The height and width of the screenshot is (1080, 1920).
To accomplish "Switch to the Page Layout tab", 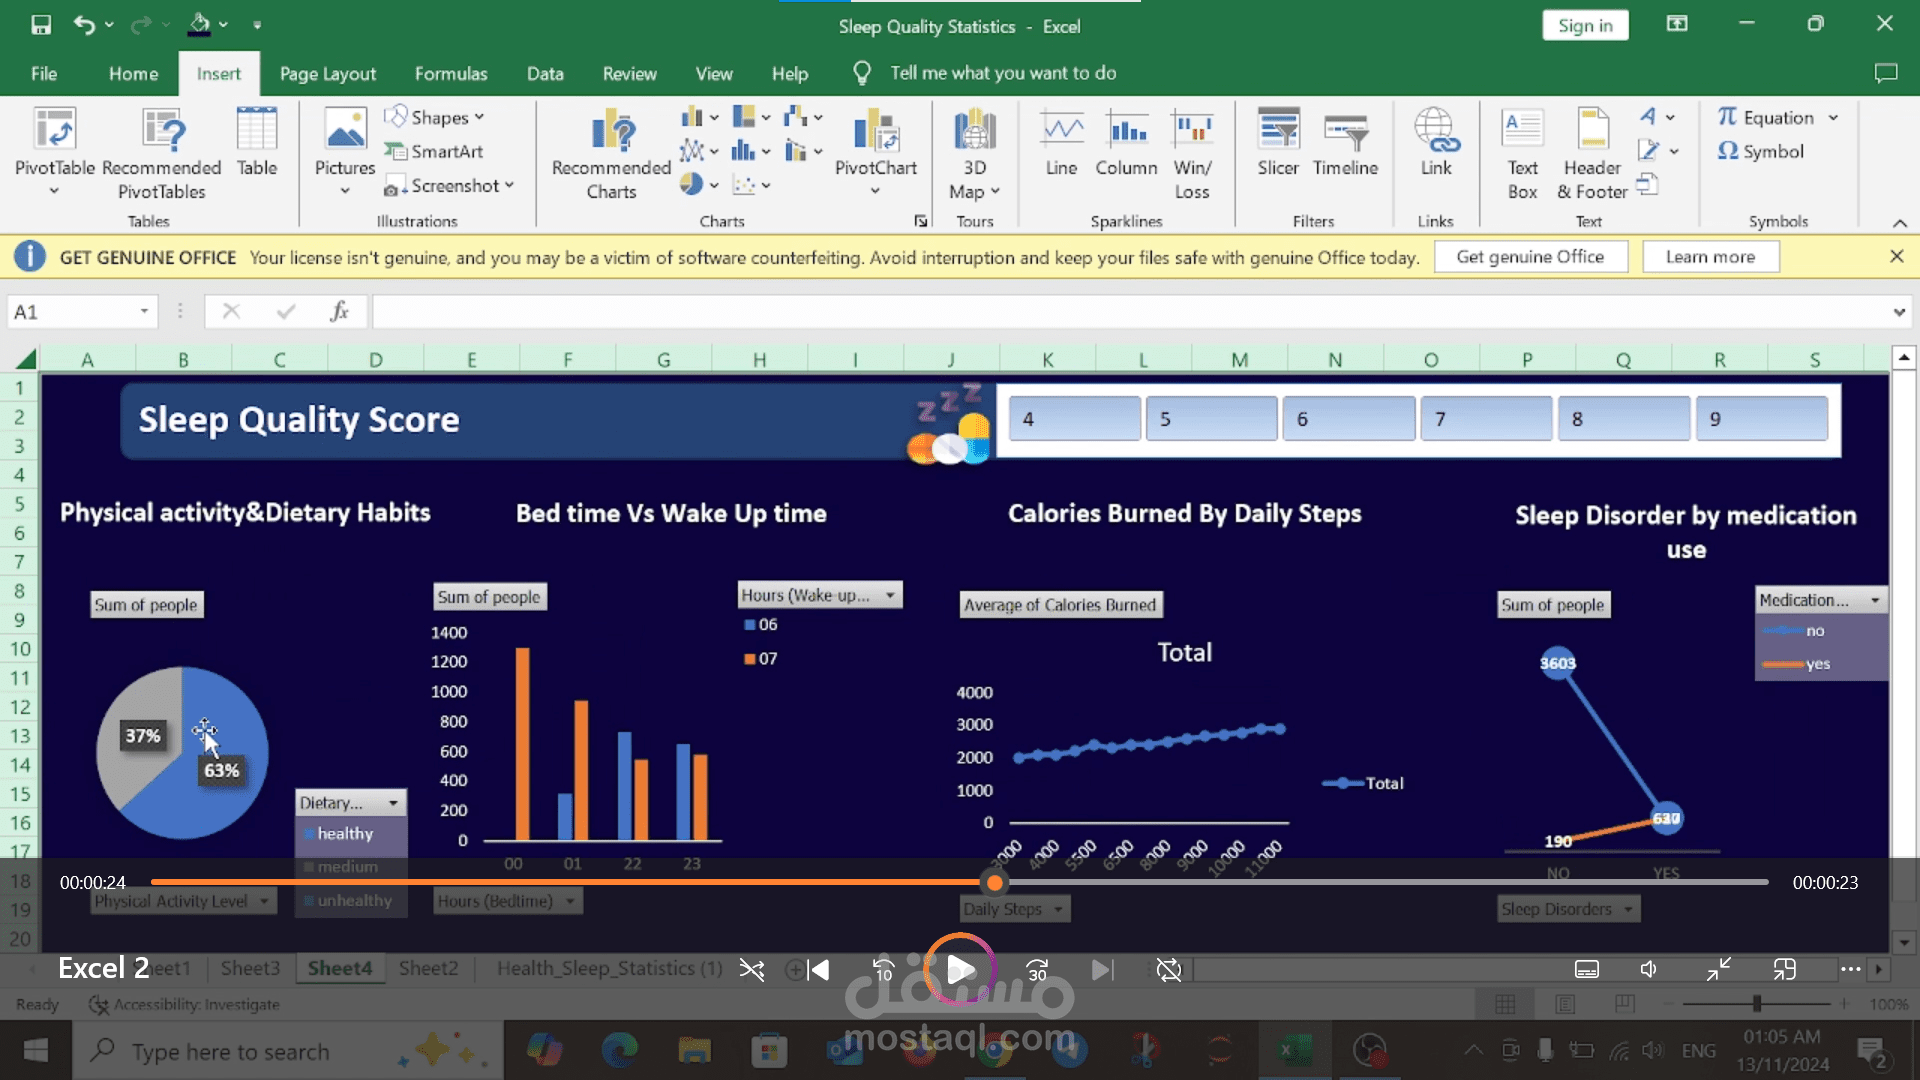I will (327, 73).
